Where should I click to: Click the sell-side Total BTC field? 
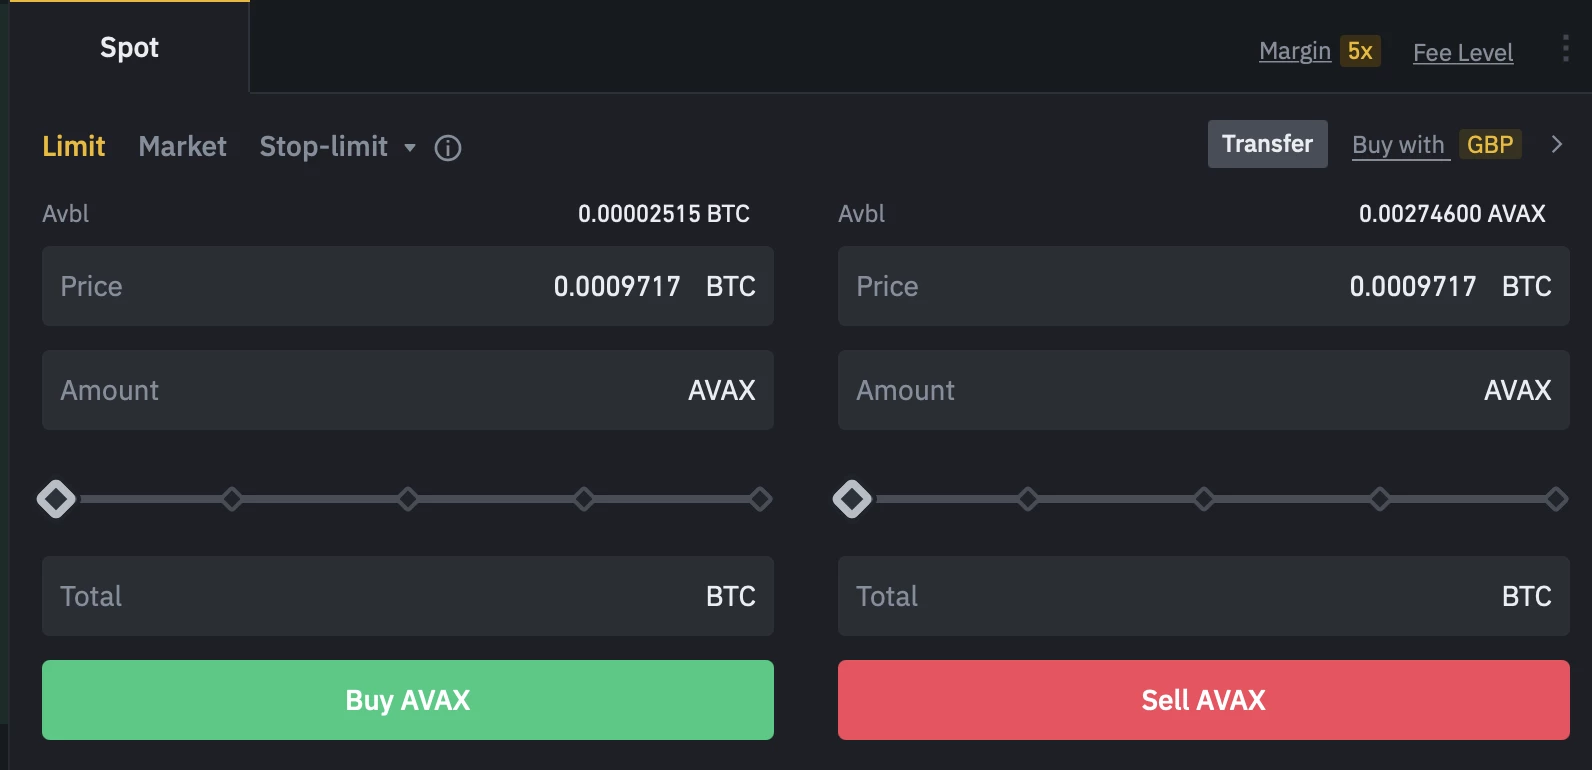tap(1203, 596)
